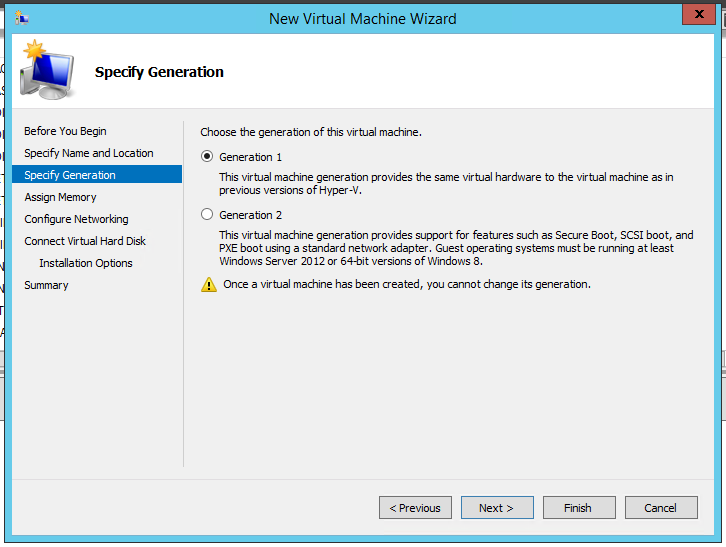The height and width of the screenshot is (547, 726).
Task: Close the wizard window with X
Action: click(x=698, y=16)
